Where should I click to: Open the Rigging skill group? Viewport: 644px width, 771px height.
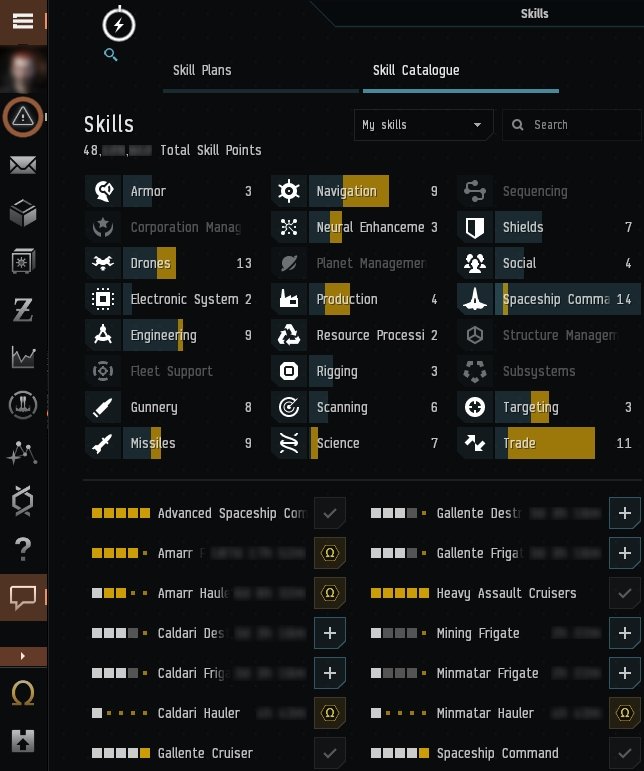(x=355, y=371)
